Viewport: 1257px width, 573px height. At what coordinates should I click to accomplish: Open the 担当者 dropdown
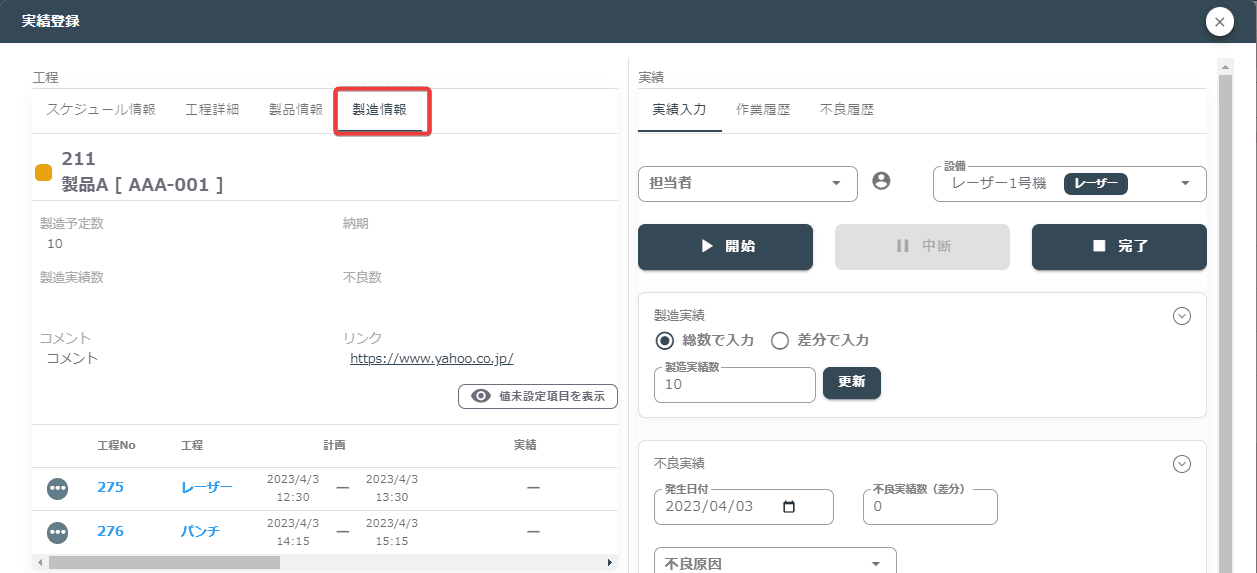point(748,184)
